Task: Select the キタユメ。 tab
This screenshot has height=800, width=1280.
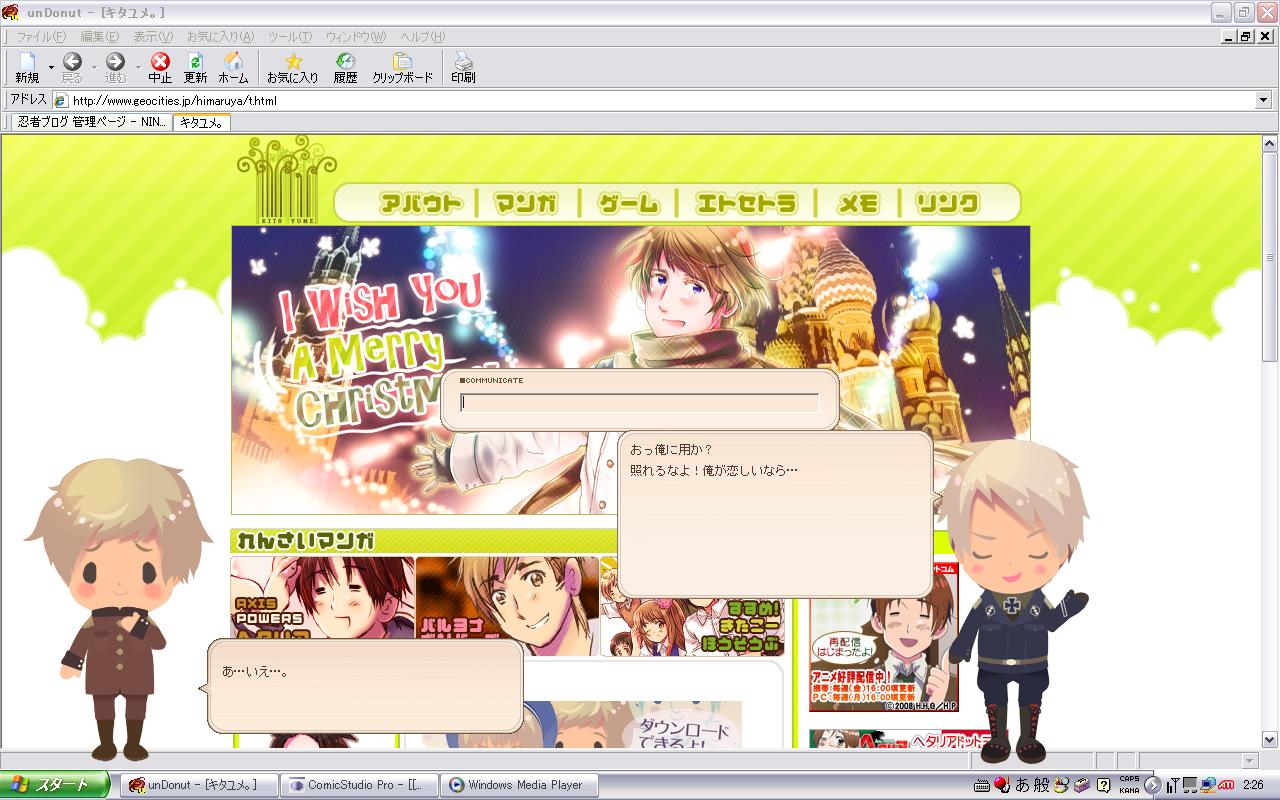Action: [x=201, y=122]
